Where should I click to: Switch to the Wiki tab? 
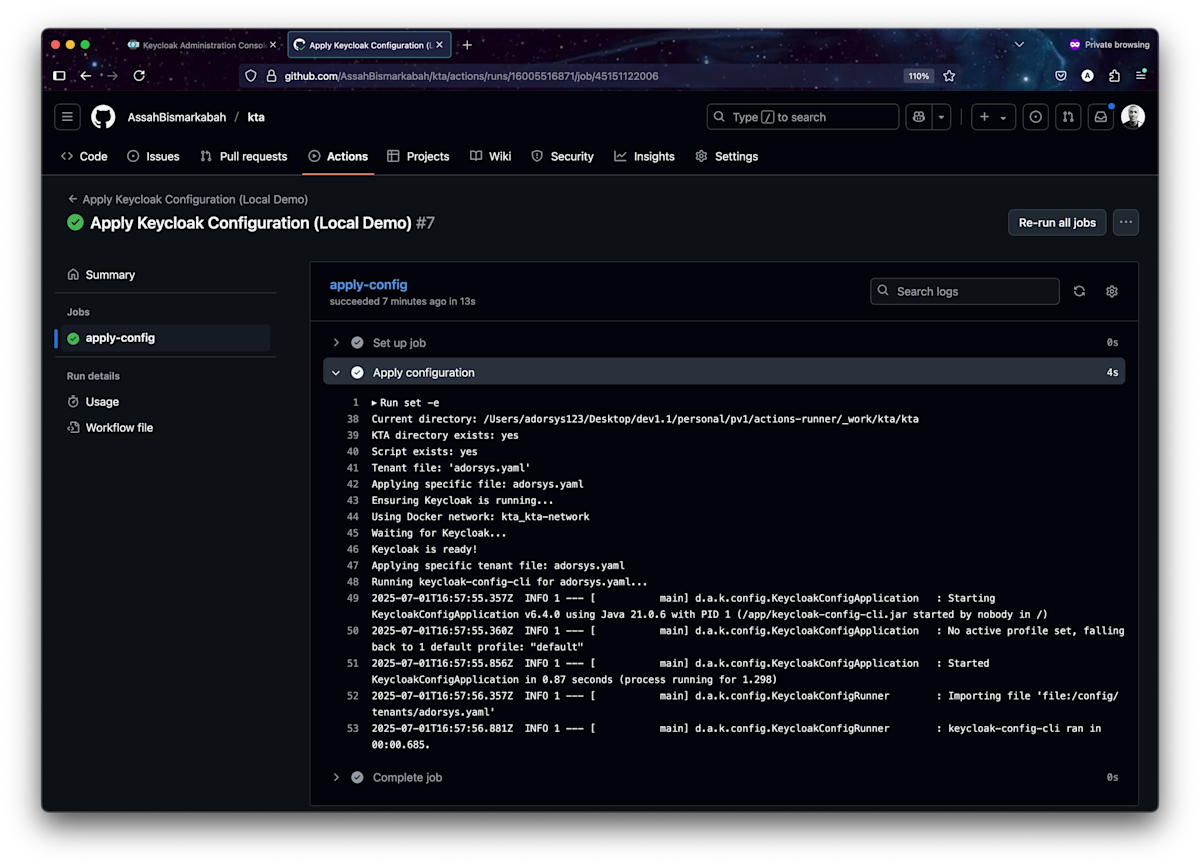coord(491,156)
